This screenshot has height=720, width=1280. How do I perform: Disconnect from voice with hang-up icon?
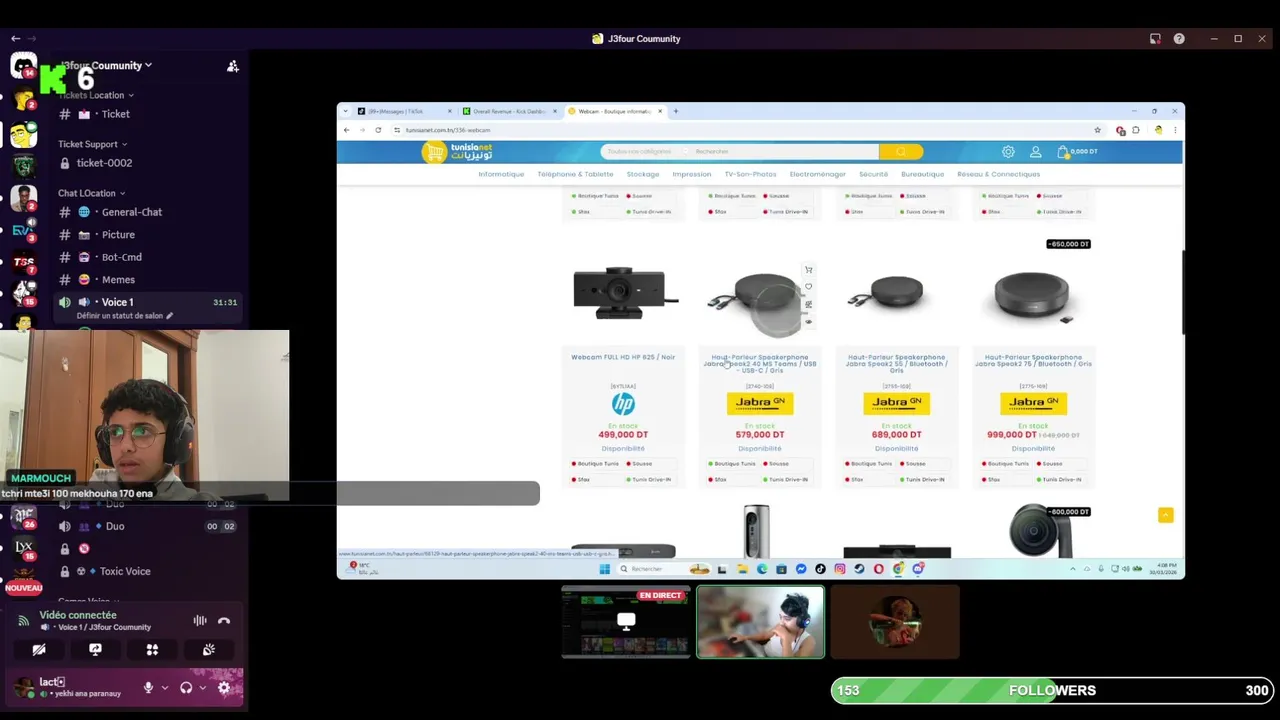224,621
